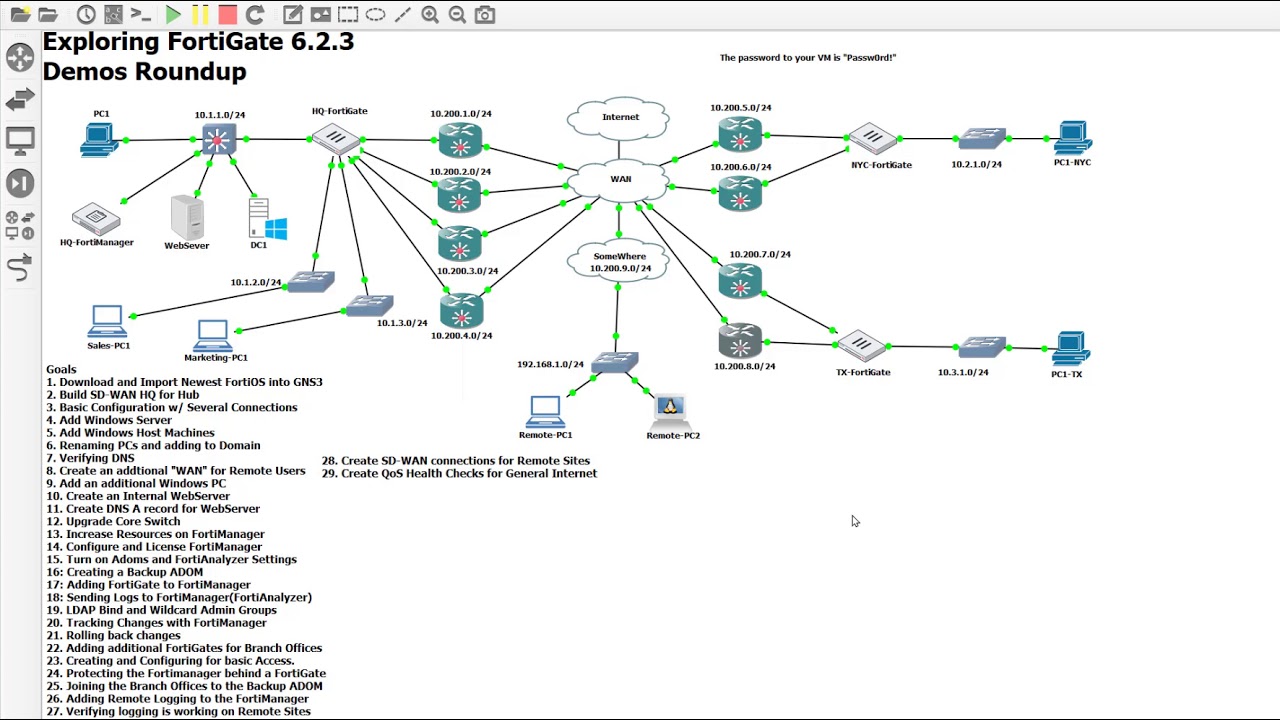This screenshot has width=1280, height=720.
Task: Stop all nodes with red square button
Action: (x=227, y=15)
